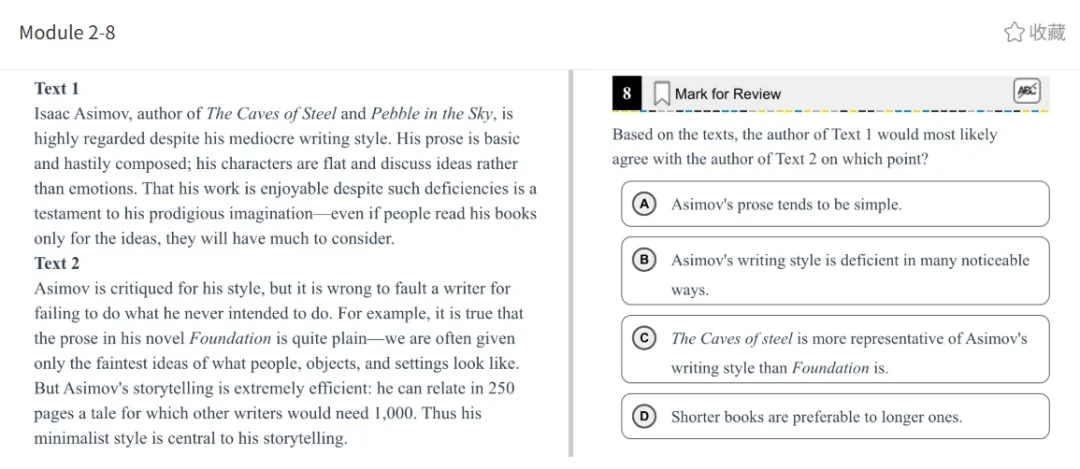
Task: Select the circled letter D choice
Action: coord(645,416)
